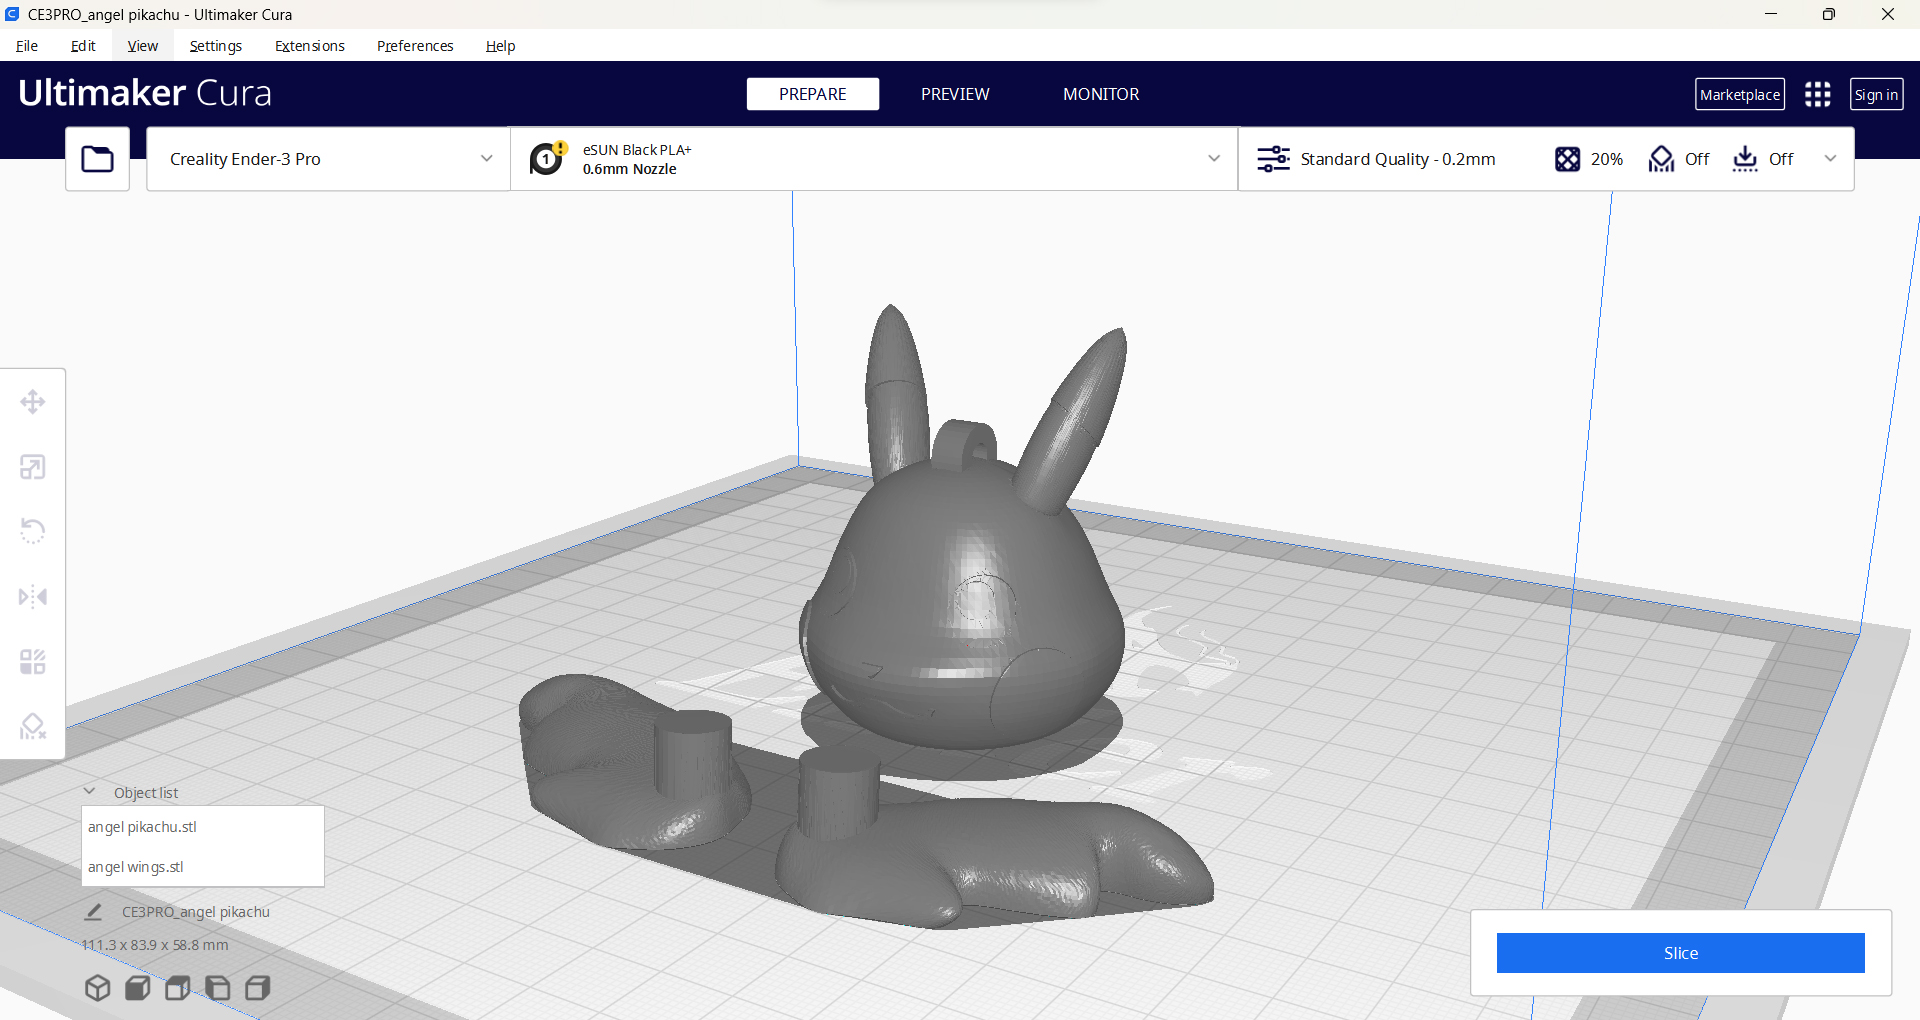Viewport: 1920px width, 1020px height.
Task: Open the Ultimaker apps grid icon
Action: (x=1817, y=95)
